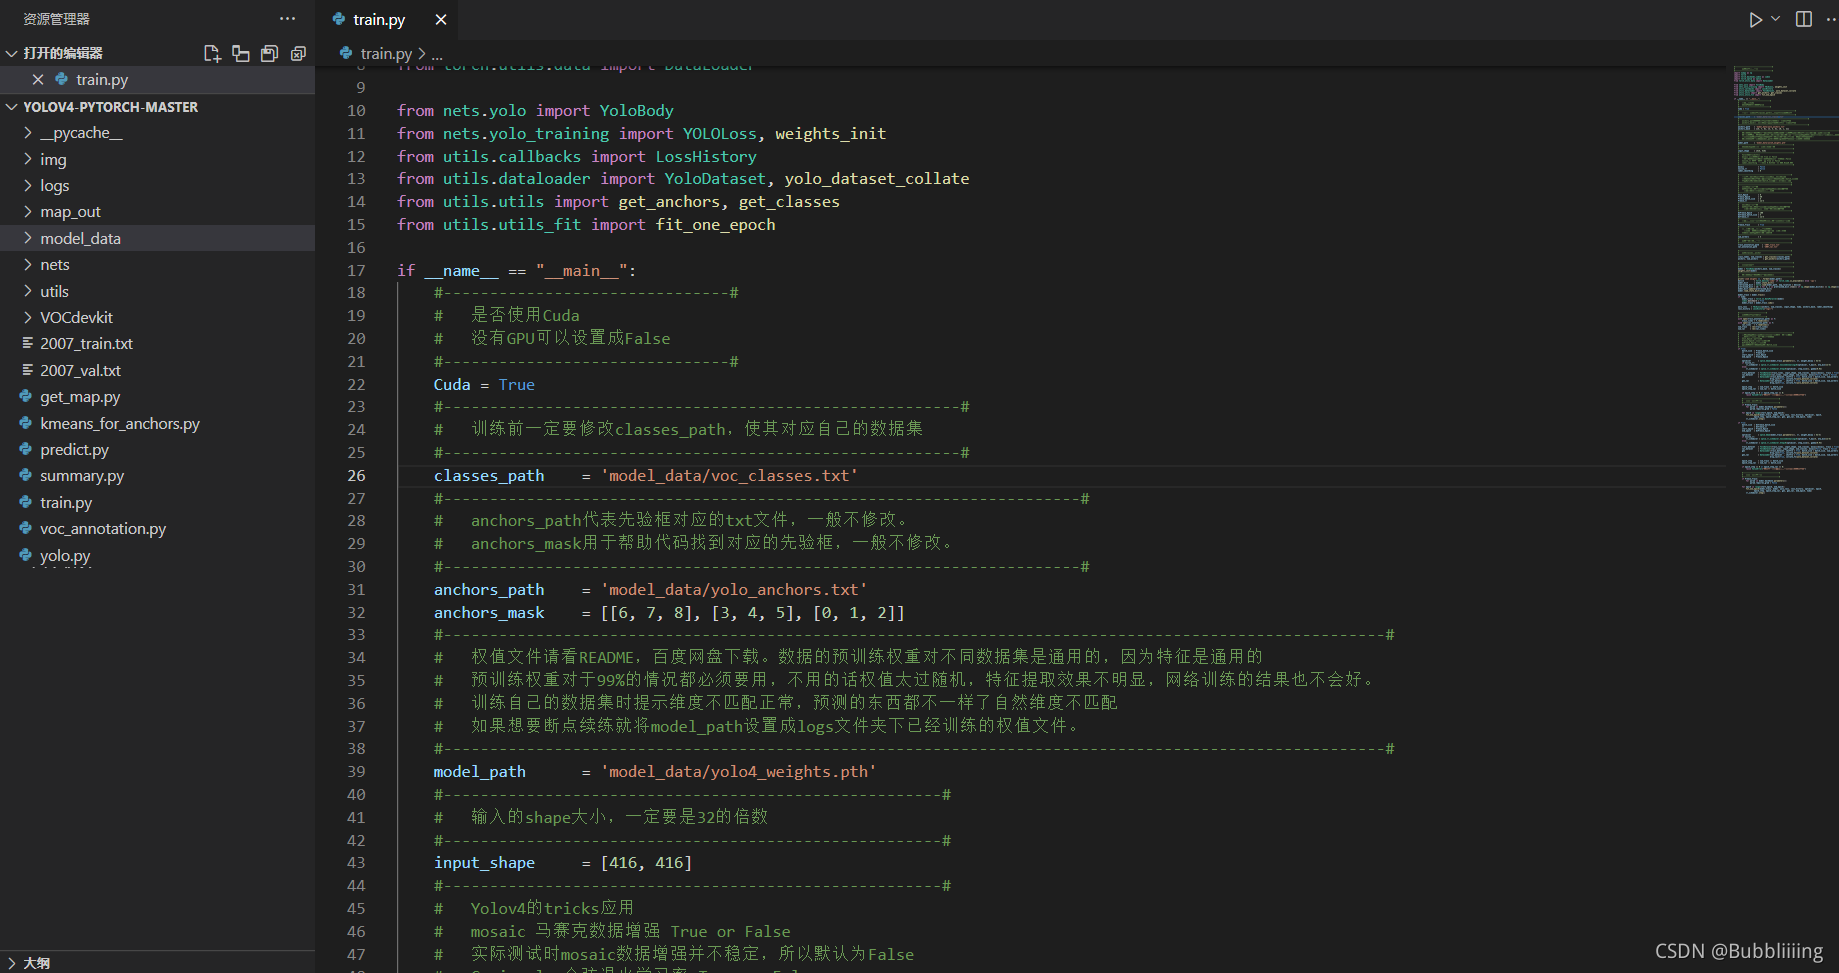The width and height of the screenshot is (1839, 973).
Task: Click line number 26 in gutter
Action: 356,476
